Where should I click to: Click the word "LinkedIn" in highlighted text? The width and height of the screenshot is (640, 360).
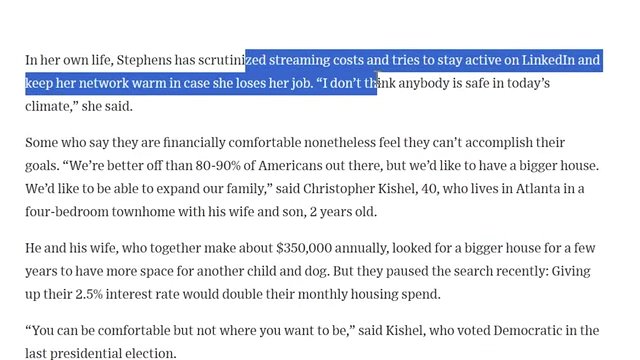coord(548,60)
